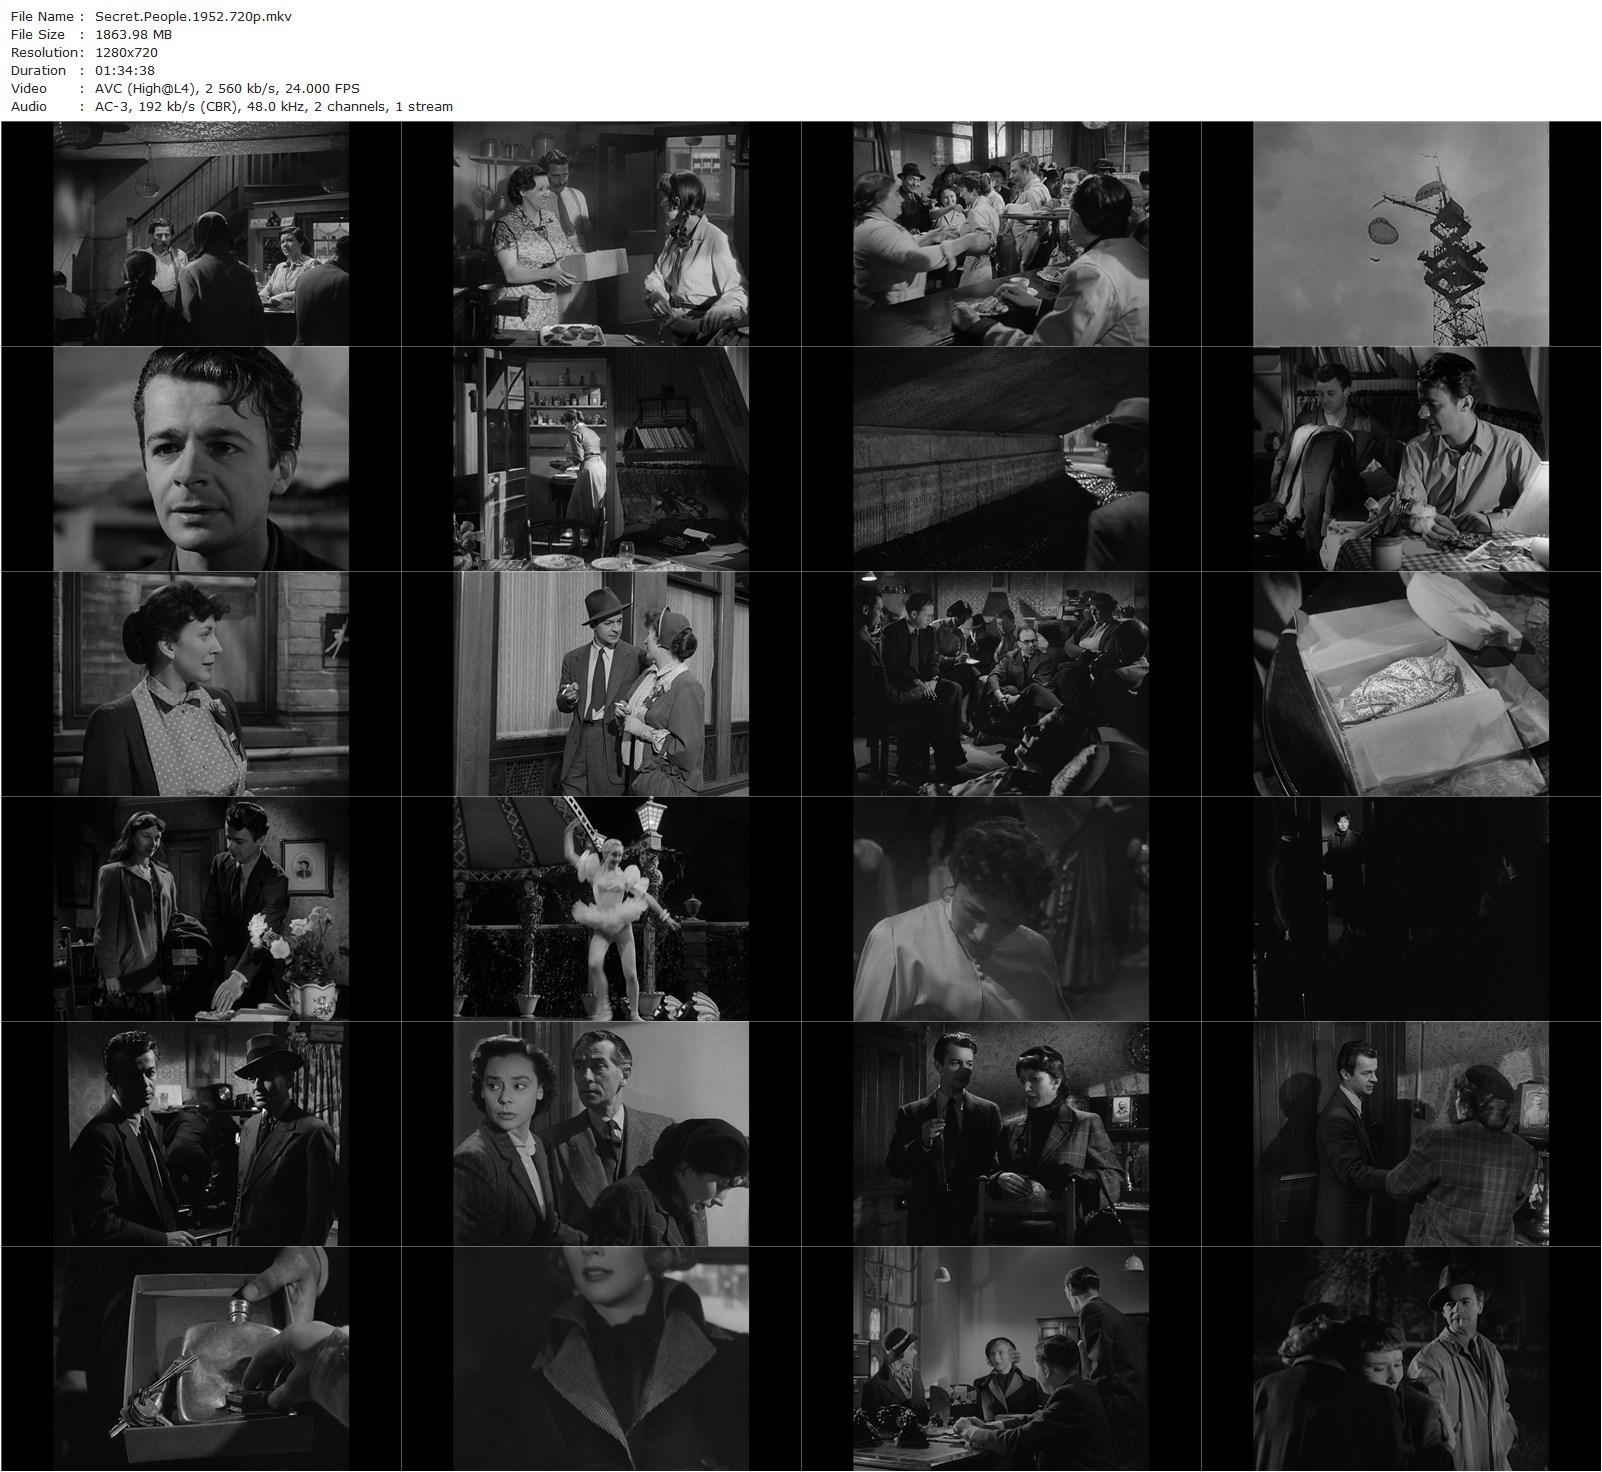Select frame with two men at checkered table

point(1400,459)
